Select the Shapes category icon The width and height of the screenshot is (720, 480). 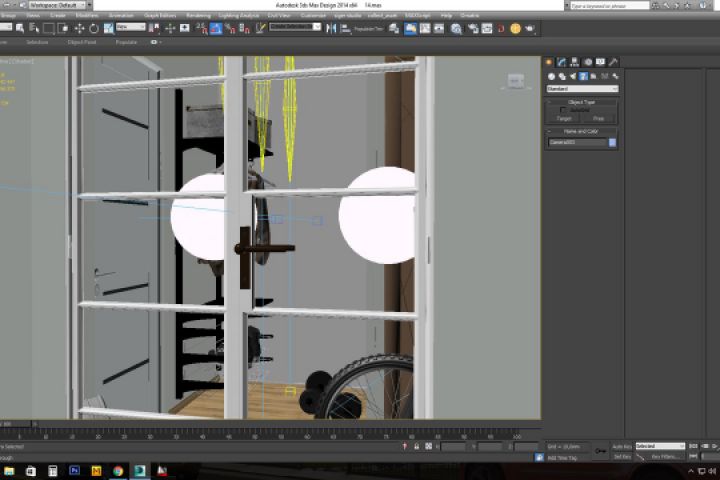(562, 76)
